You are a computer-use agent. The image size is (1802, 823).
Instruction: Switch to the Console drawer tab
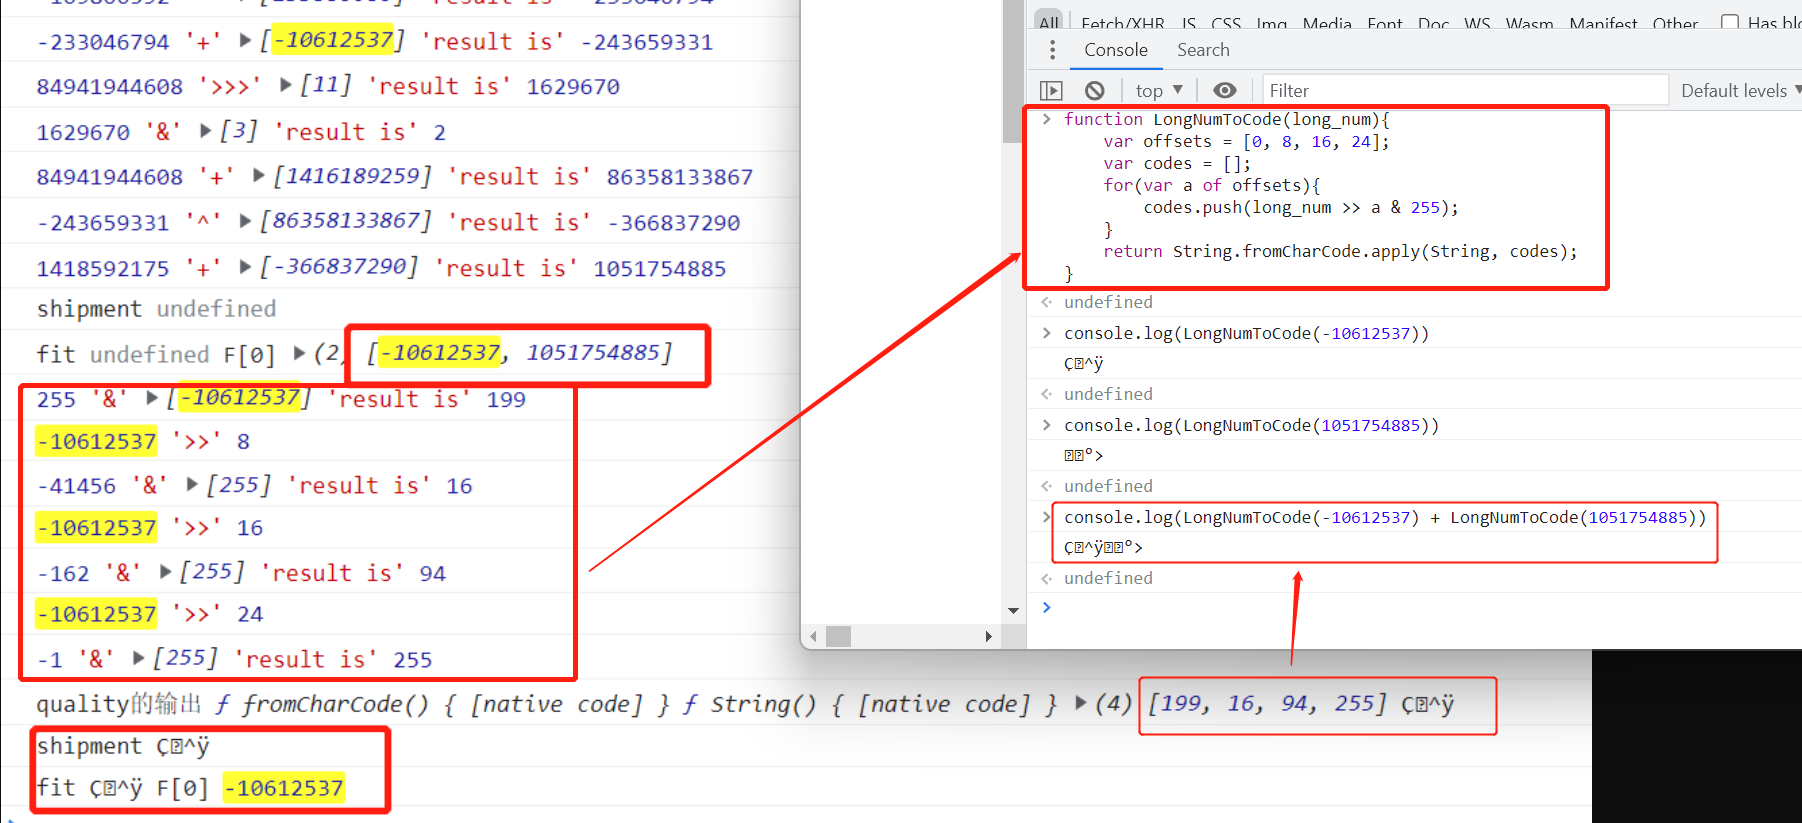pyautogui.click(x=1116, y=50)
